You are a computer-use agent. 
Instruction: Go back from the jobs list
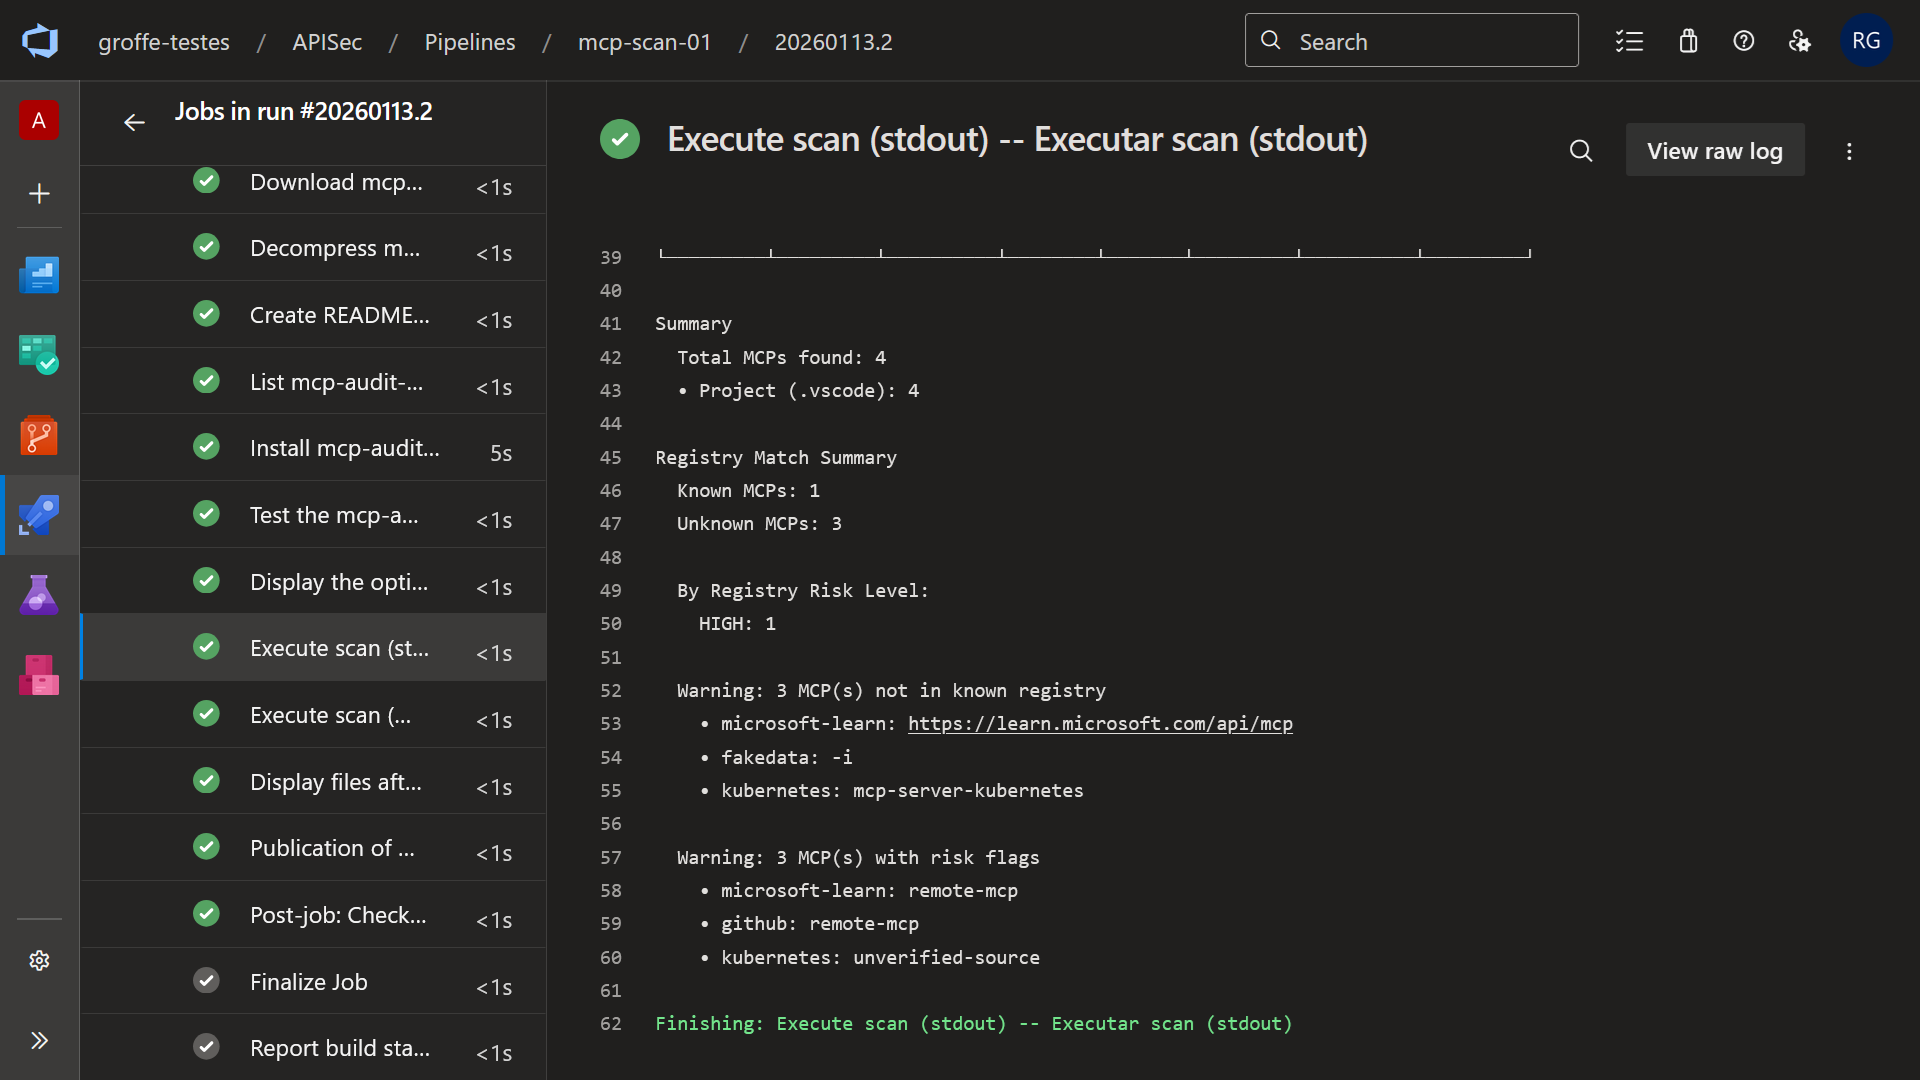(x=134, y=122)
